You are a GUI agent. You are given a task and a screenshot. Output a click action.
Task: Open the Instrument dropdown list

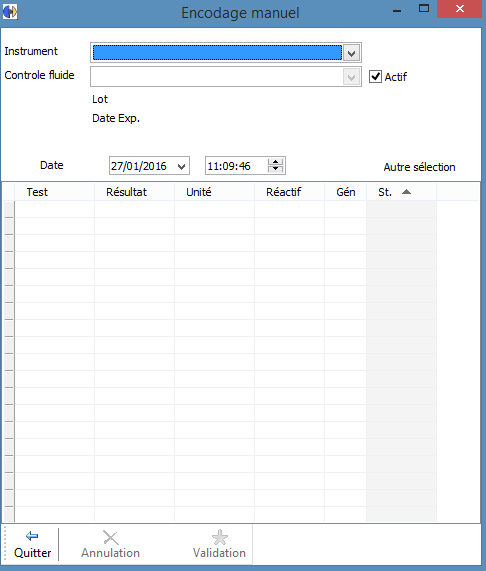351,53
